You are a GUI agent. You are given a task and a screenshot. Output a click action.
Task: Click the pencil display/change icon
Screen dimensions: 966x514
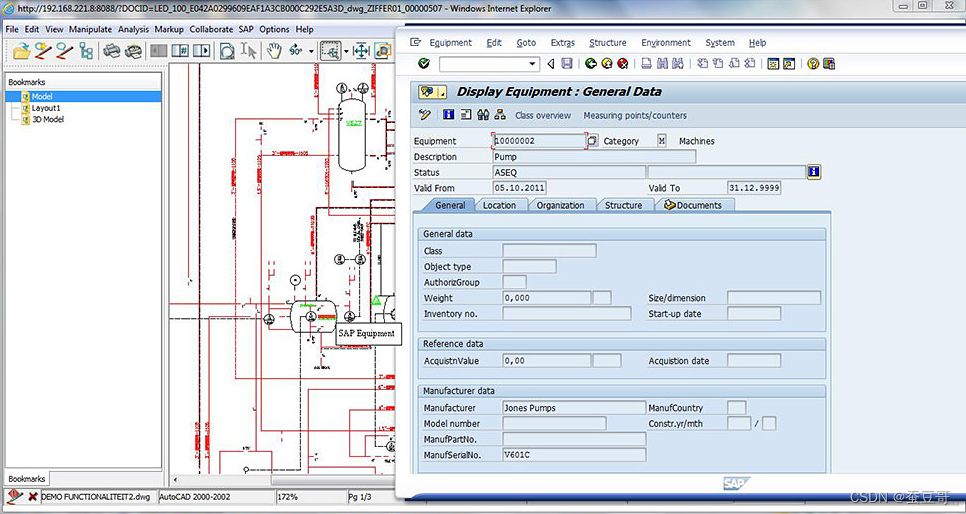424,115
